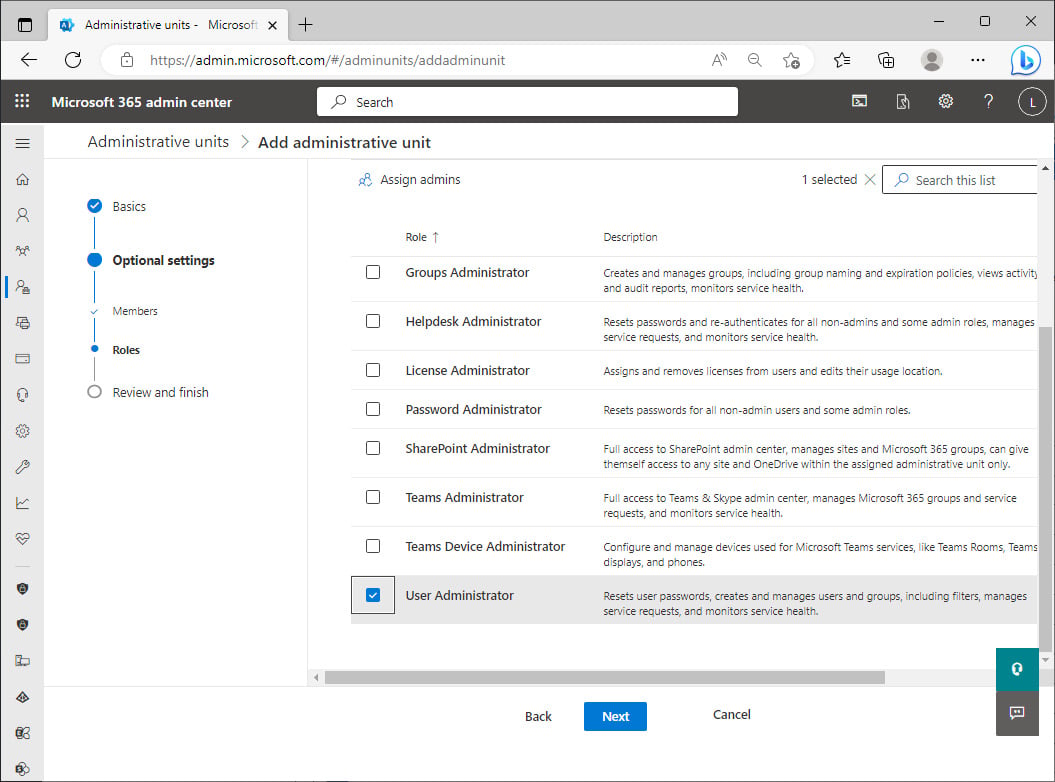The width and height of the screenshot is (1055, 782).
Task: Focus the Search this list box
Action: pyautogui.click(x=960, y=180)
